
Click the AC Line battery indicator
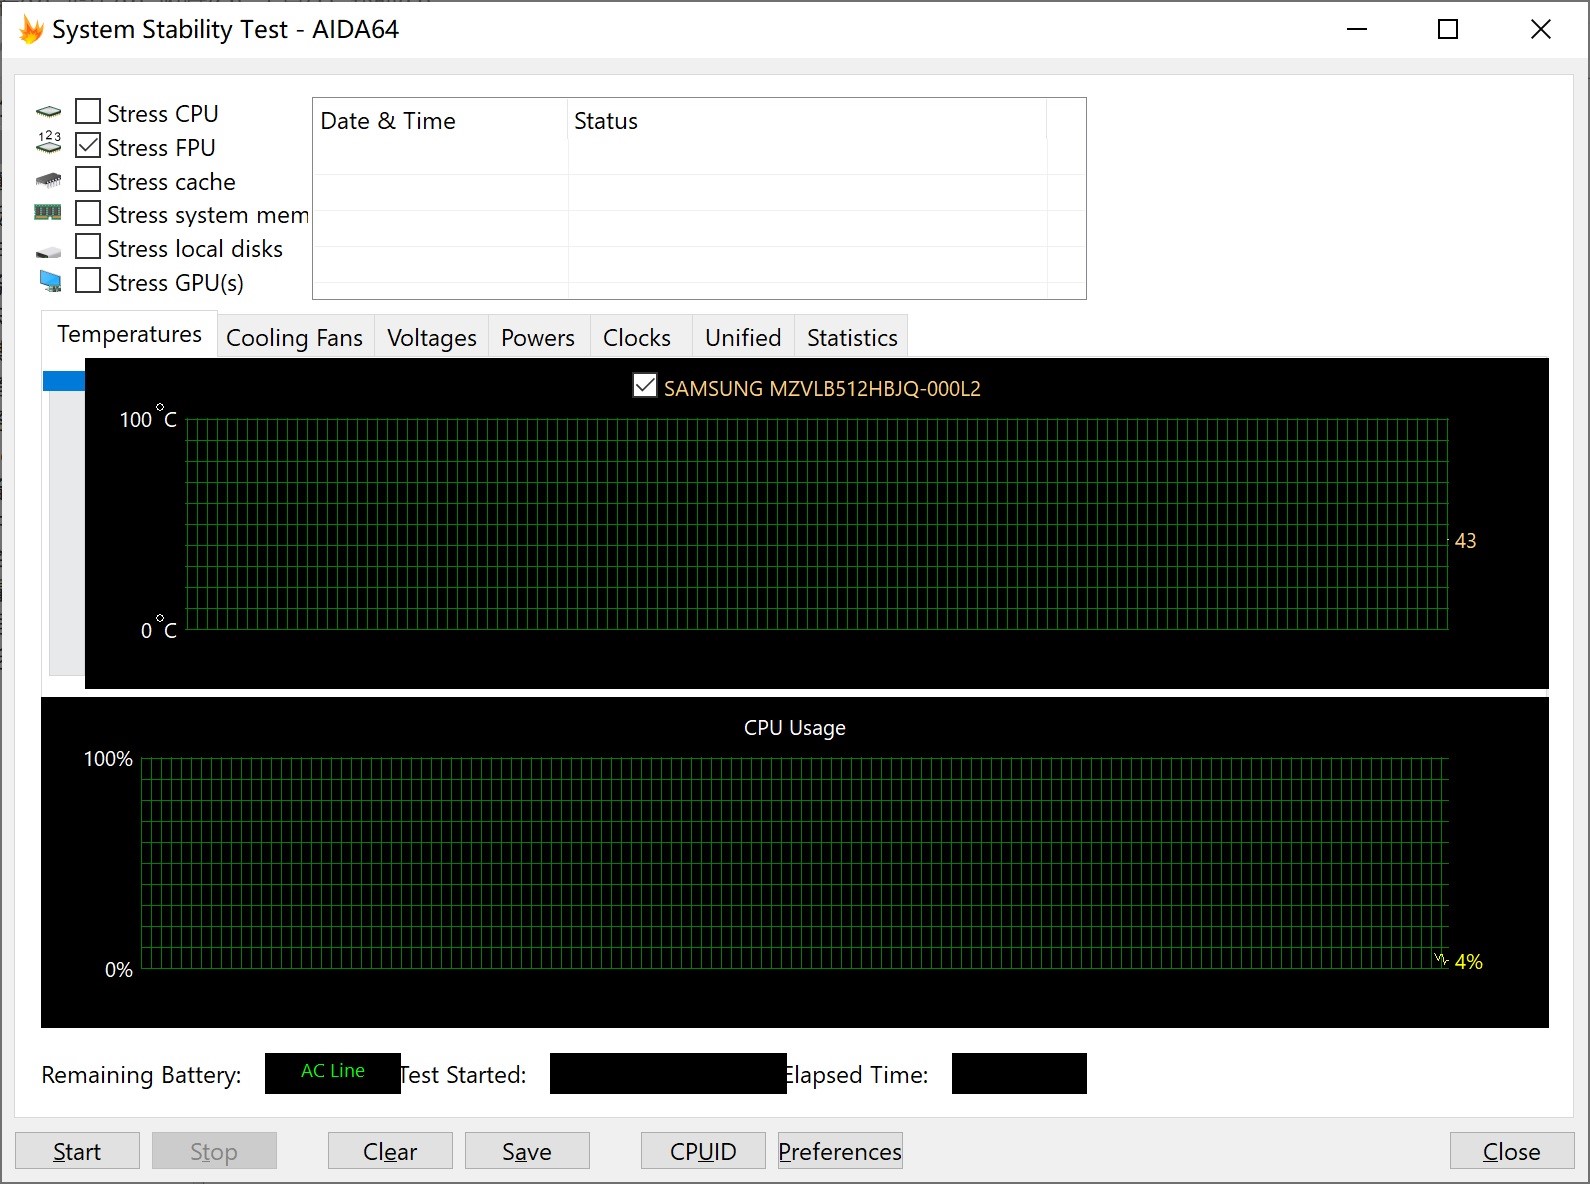tap(333, 1072)
